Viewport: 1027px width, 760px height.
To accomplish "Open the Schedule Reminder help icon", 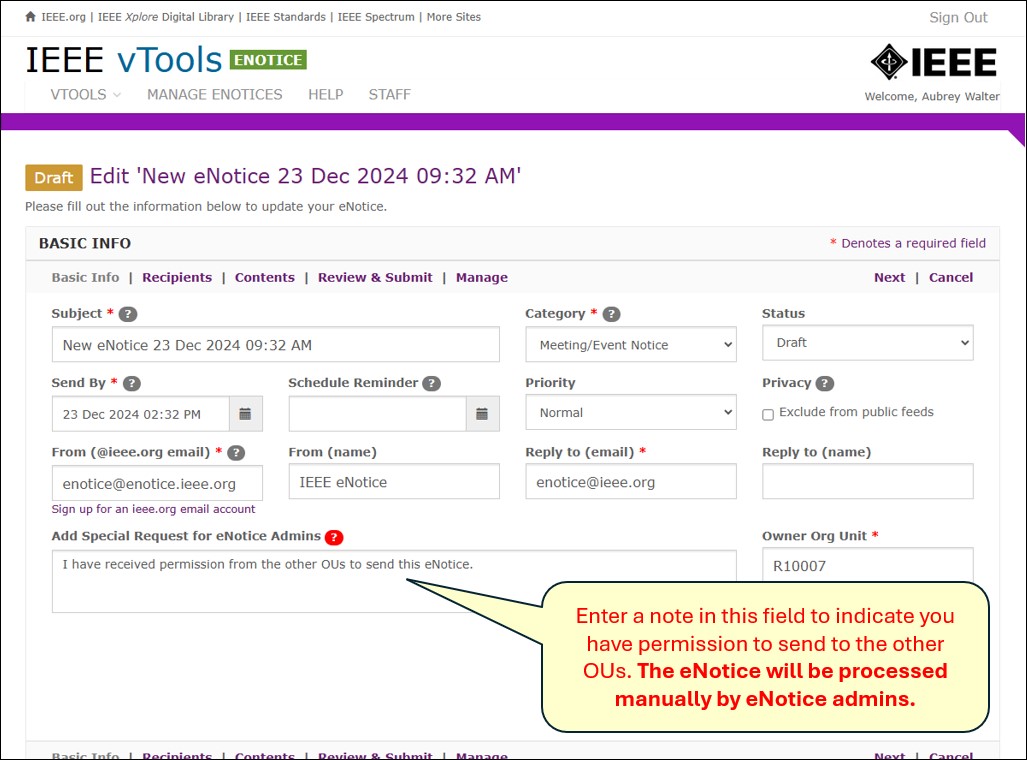I will [x=431, y=383].
